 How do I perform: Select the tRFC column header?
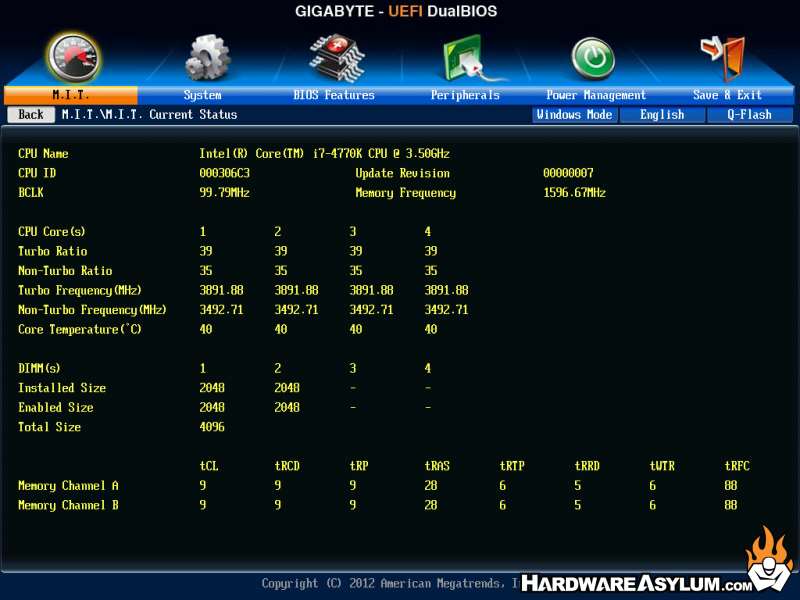click(737, 466)
